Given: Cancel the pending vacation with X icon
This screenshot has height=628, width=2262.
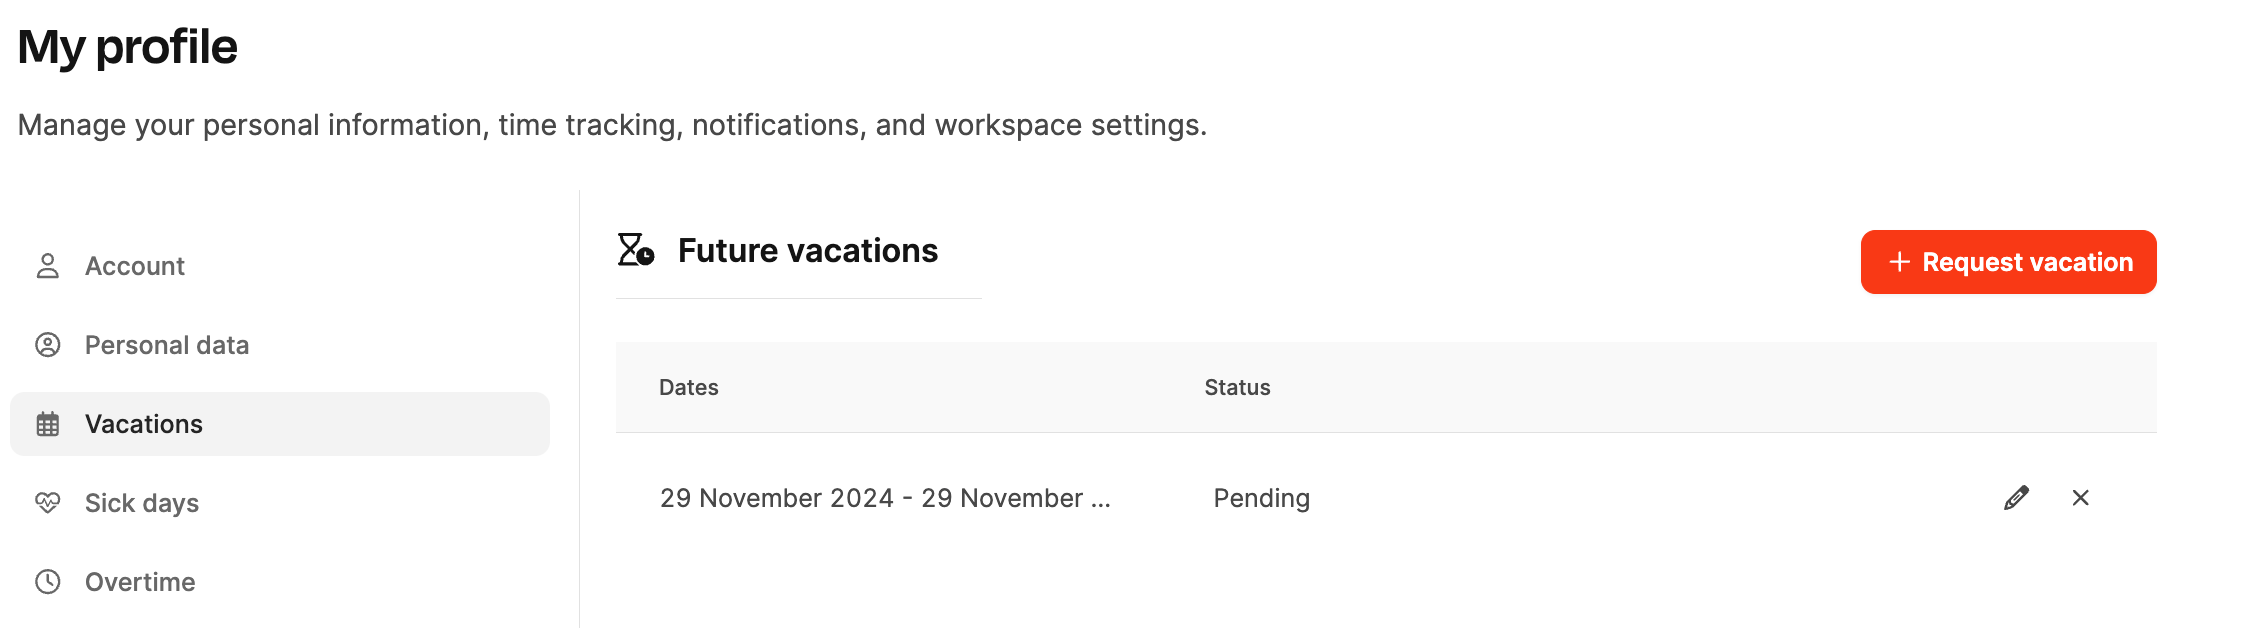Looking at the screenshot, I should (2081, 498).
